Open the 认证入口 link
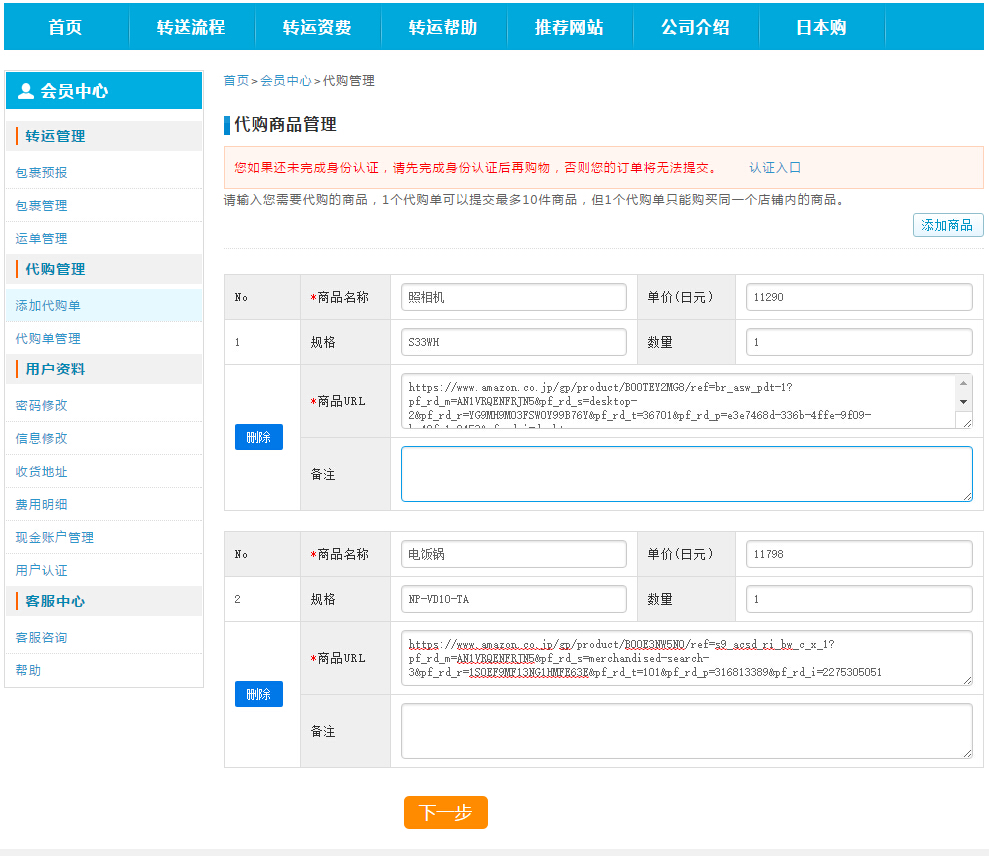The width and height of the screenshot is (989, 856). (775, 168)
